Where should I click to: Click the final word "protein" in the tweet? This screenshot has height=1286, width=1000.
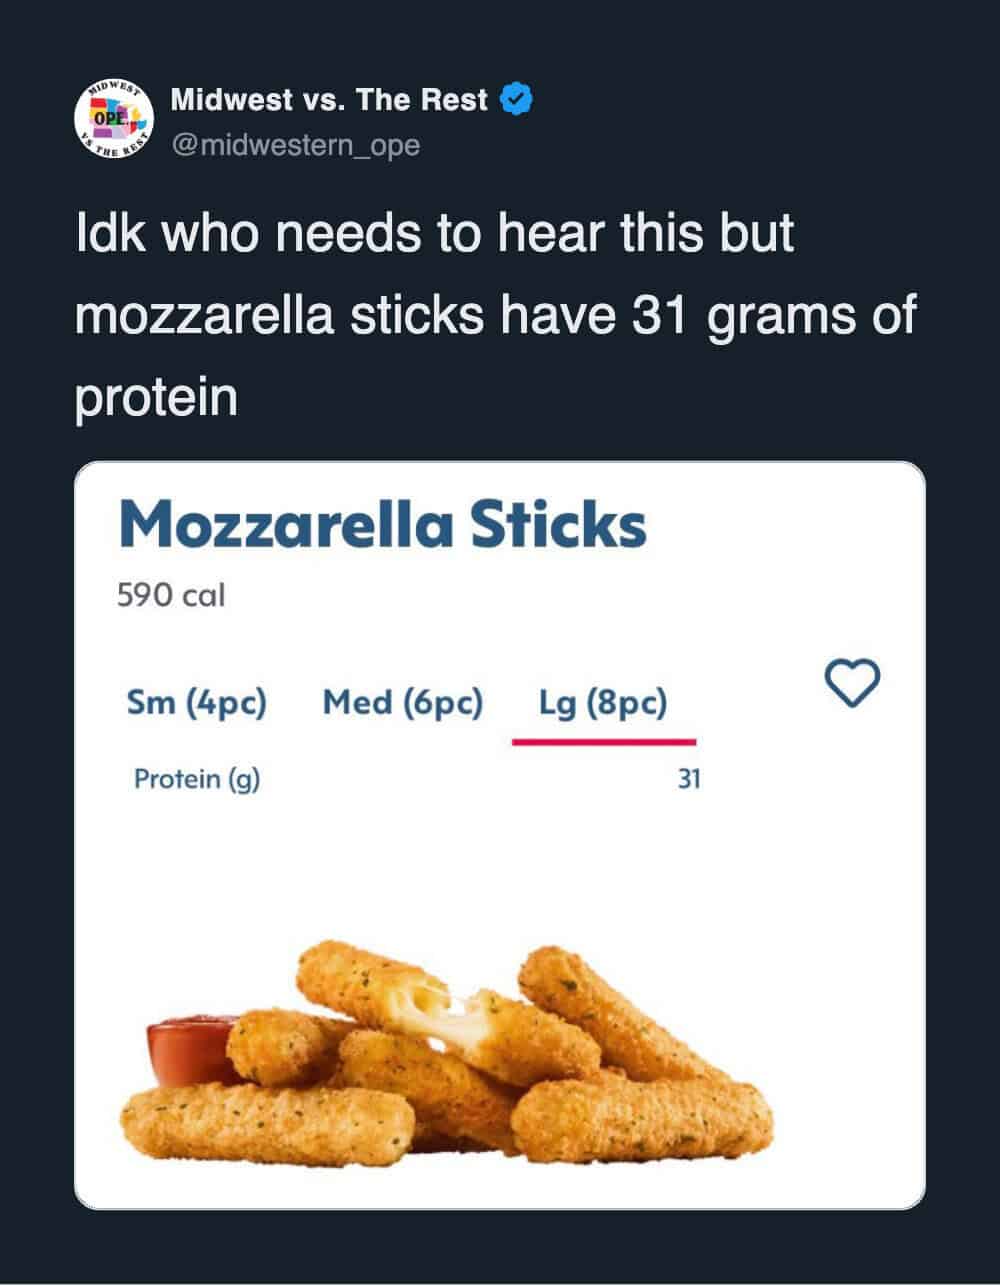[156, 397]
